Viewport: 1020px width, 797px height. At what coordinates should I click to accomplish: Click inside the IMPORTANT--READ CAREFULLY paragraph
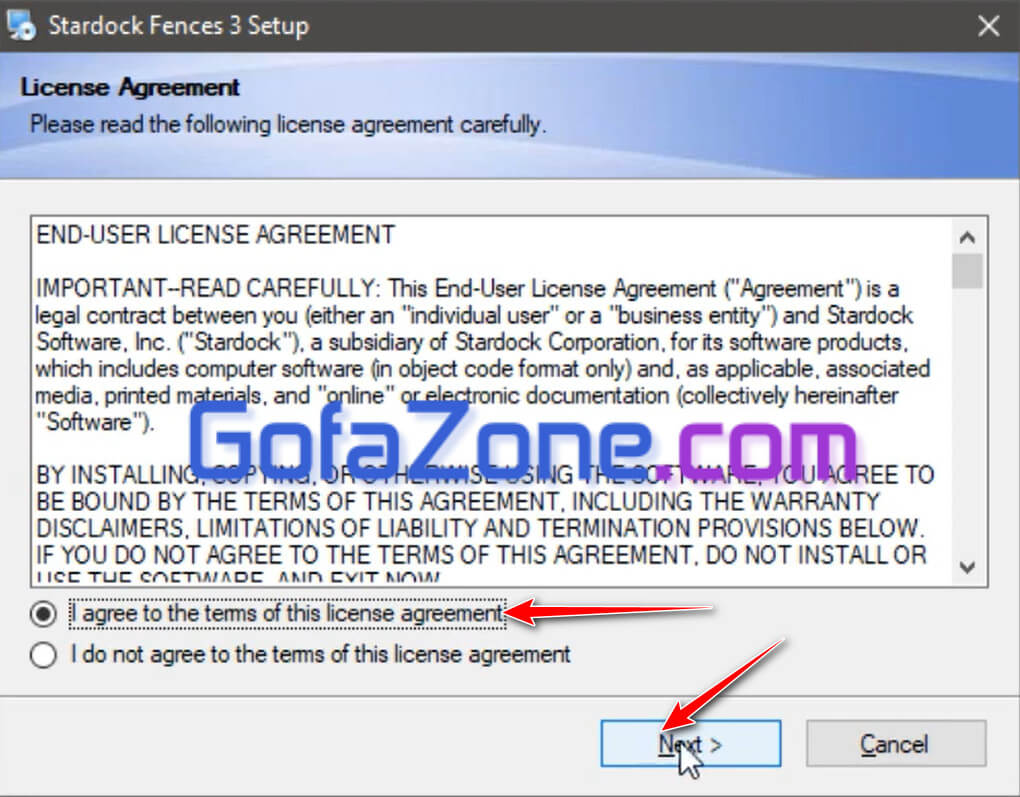point(482,355)
